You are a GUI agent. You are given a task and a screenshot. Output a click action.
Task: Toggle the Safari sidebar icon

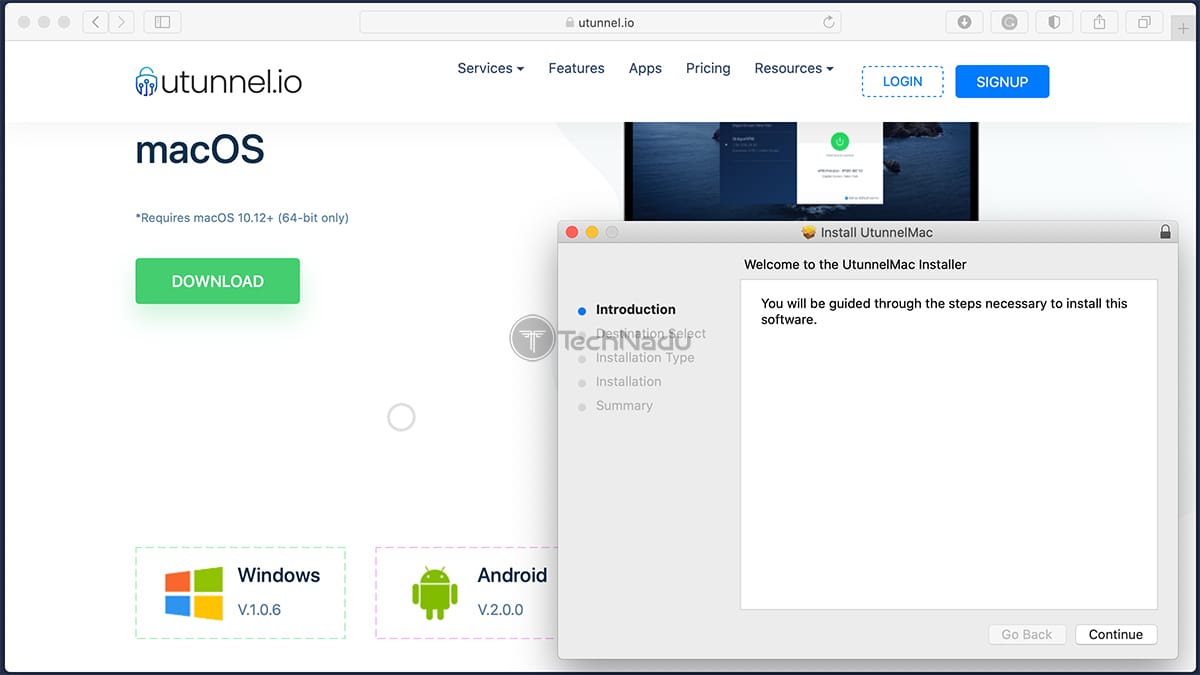[x=162, y=21]
